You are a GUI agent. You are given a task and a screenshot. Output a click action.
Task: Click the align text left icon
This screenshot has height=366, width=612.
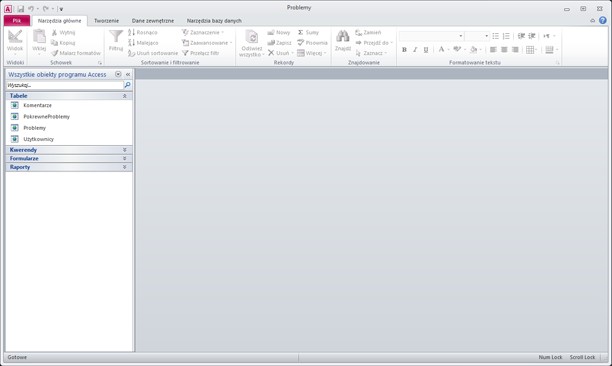click(493, 50)
